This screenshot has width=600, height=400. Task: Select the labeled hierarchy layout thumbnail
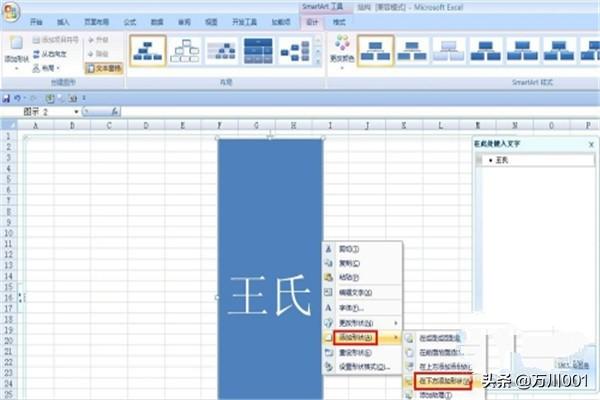pos(222,51)
